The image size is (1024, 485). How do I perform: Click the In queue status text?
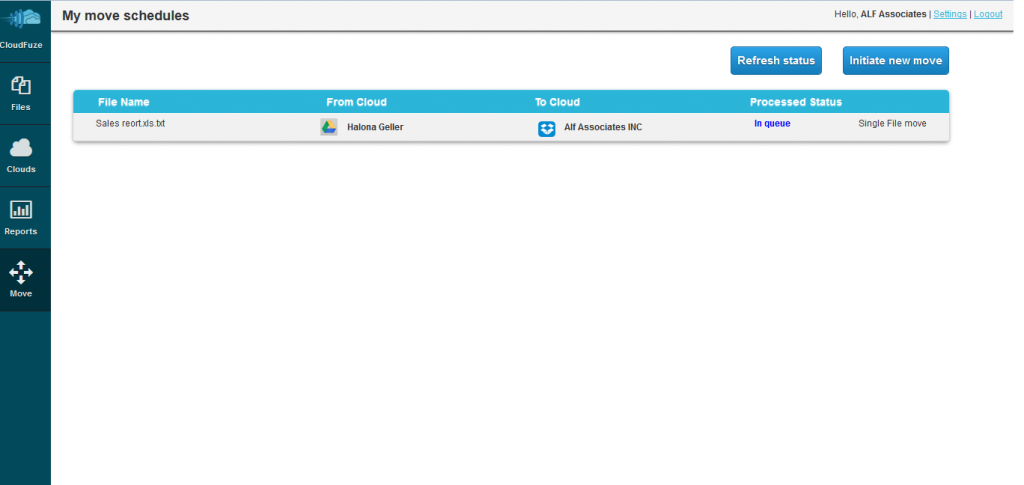point(772,123)
